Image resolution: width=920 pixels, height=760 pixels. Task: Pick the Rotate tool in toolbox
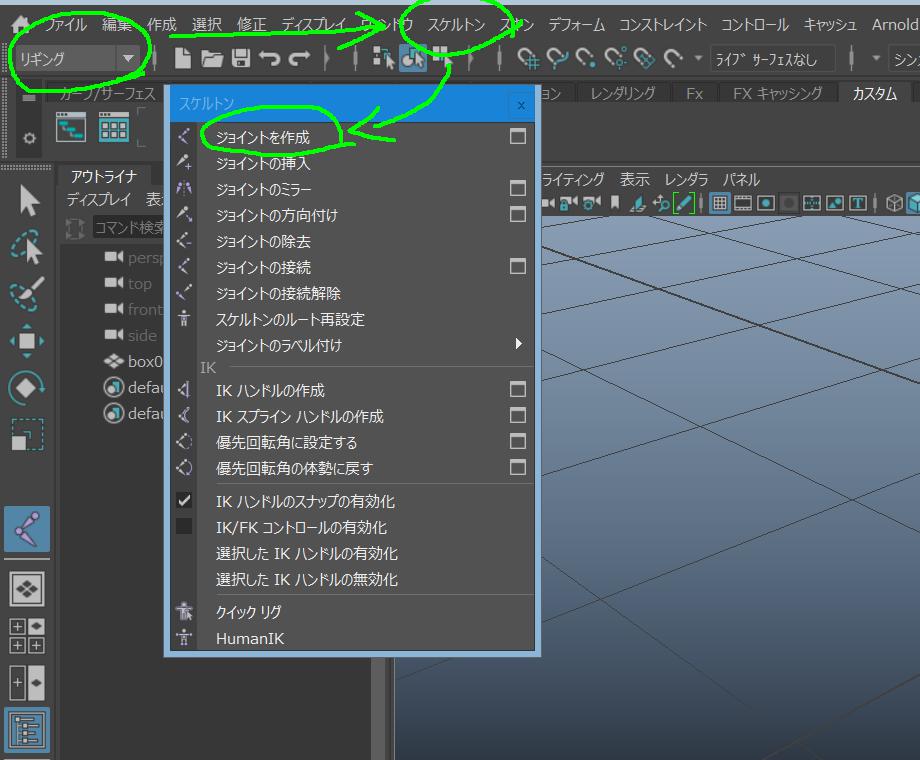[27, 387]
